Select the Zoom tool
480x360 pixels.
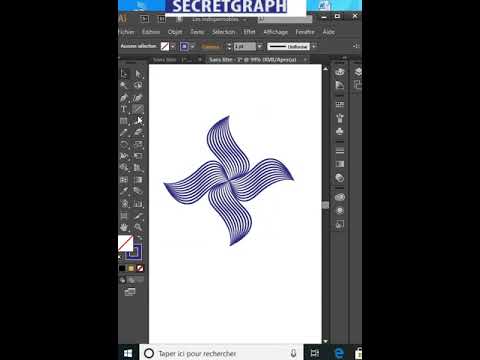click(138, 227)
